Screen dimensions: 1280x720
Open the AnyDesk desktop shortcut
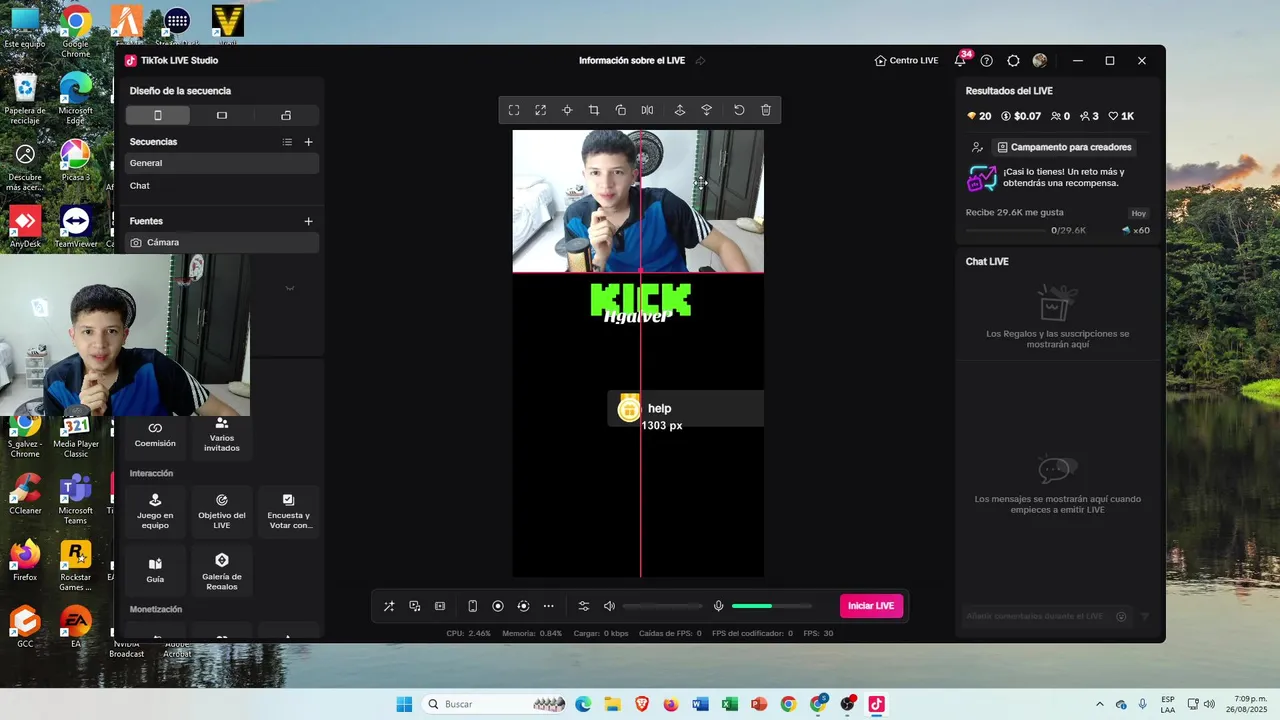point(25,226)
